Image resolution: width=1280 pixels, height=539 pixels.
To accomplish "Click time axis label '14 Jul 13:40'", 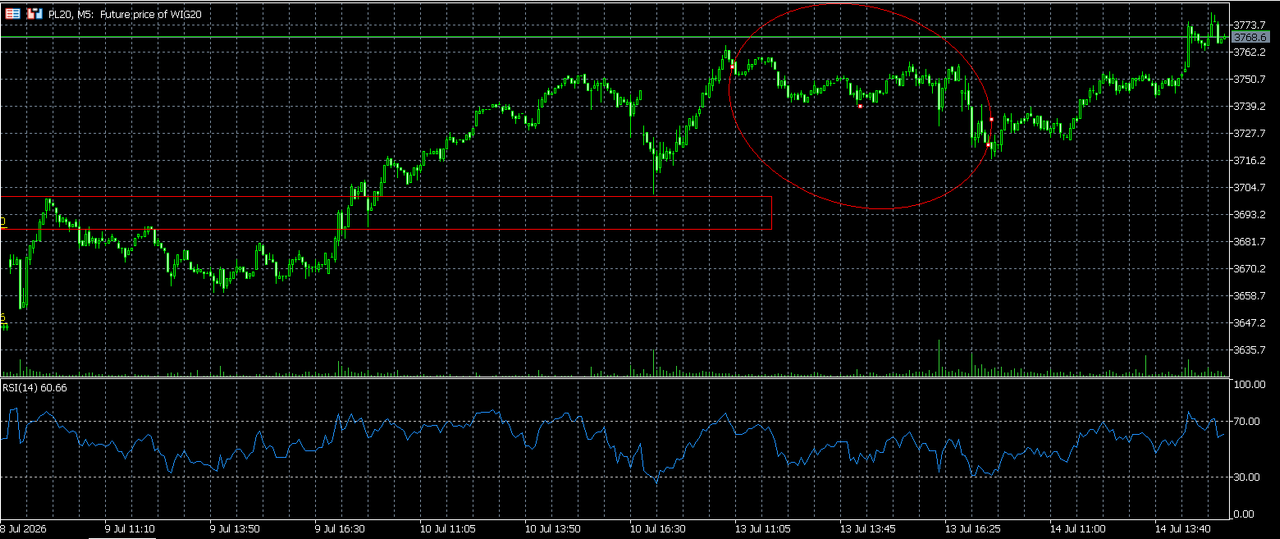I will point(1184,527).
